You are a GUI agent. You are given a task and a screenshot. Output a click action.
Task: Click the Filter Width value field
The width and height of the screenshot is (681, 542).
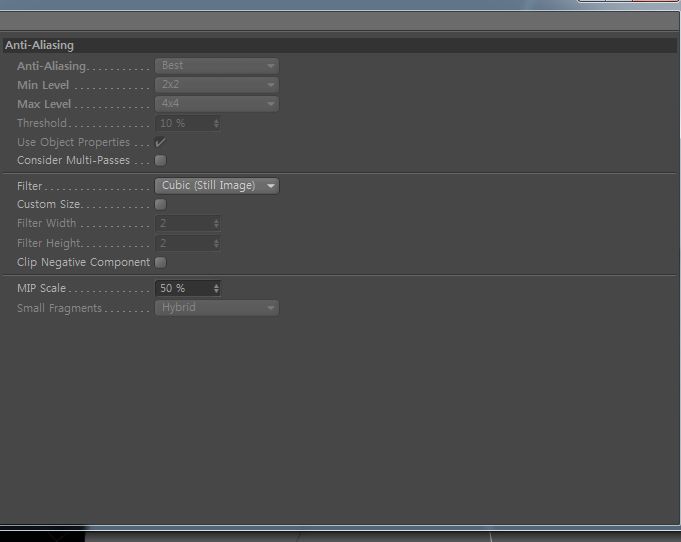[x=184, y=223]
